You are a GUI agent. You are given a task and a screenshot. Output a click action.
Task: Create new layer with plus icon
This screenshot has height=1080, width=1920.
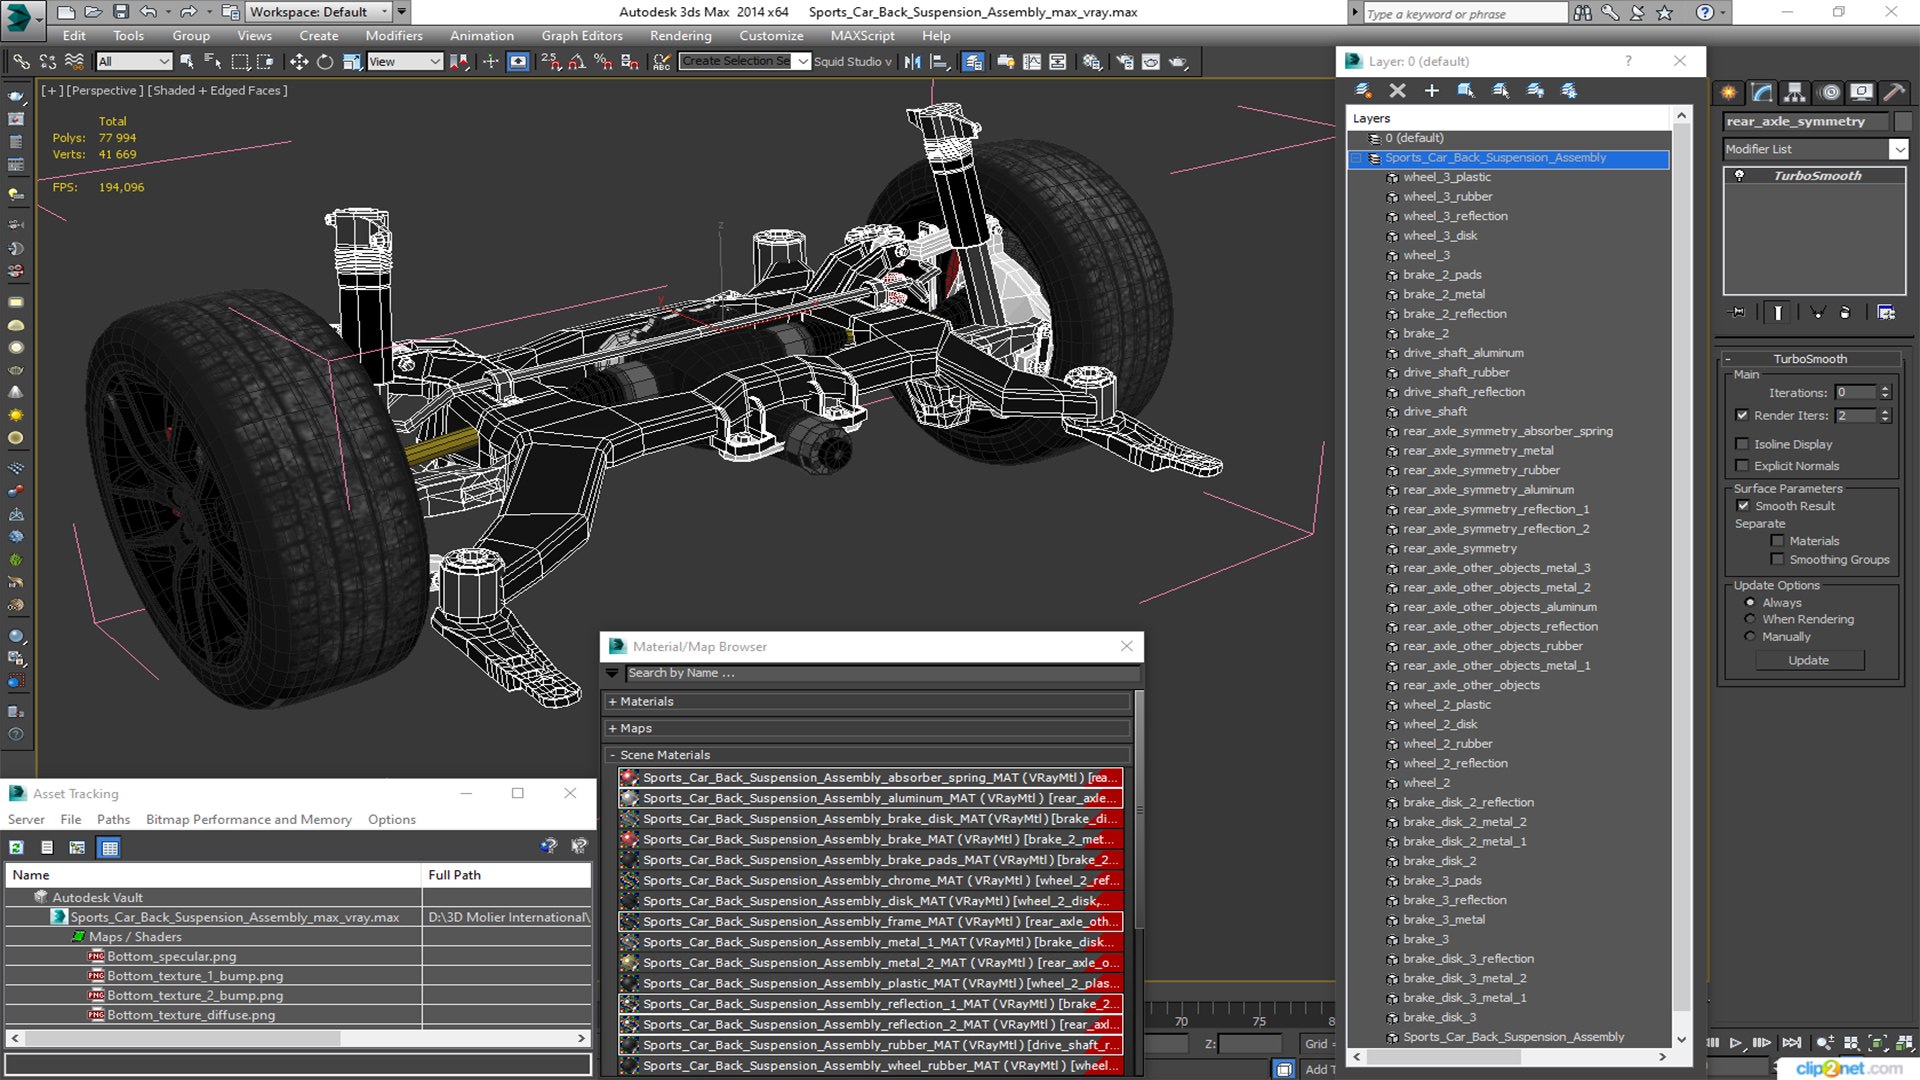[1431, 91]
